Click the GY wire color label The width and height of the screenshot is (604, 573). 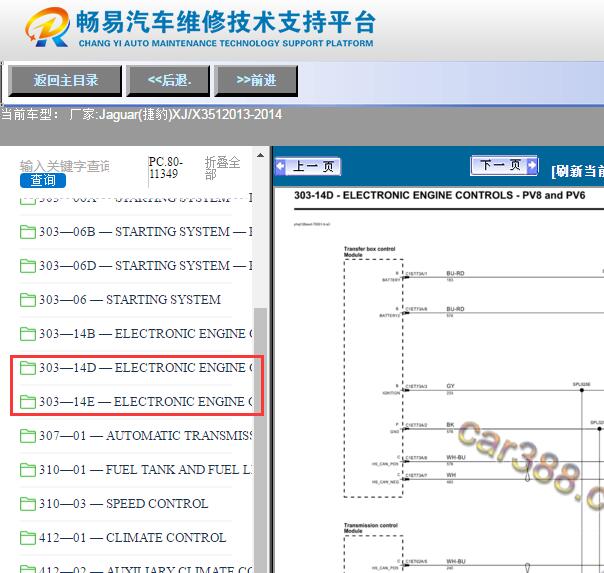[x=450, y=386]
